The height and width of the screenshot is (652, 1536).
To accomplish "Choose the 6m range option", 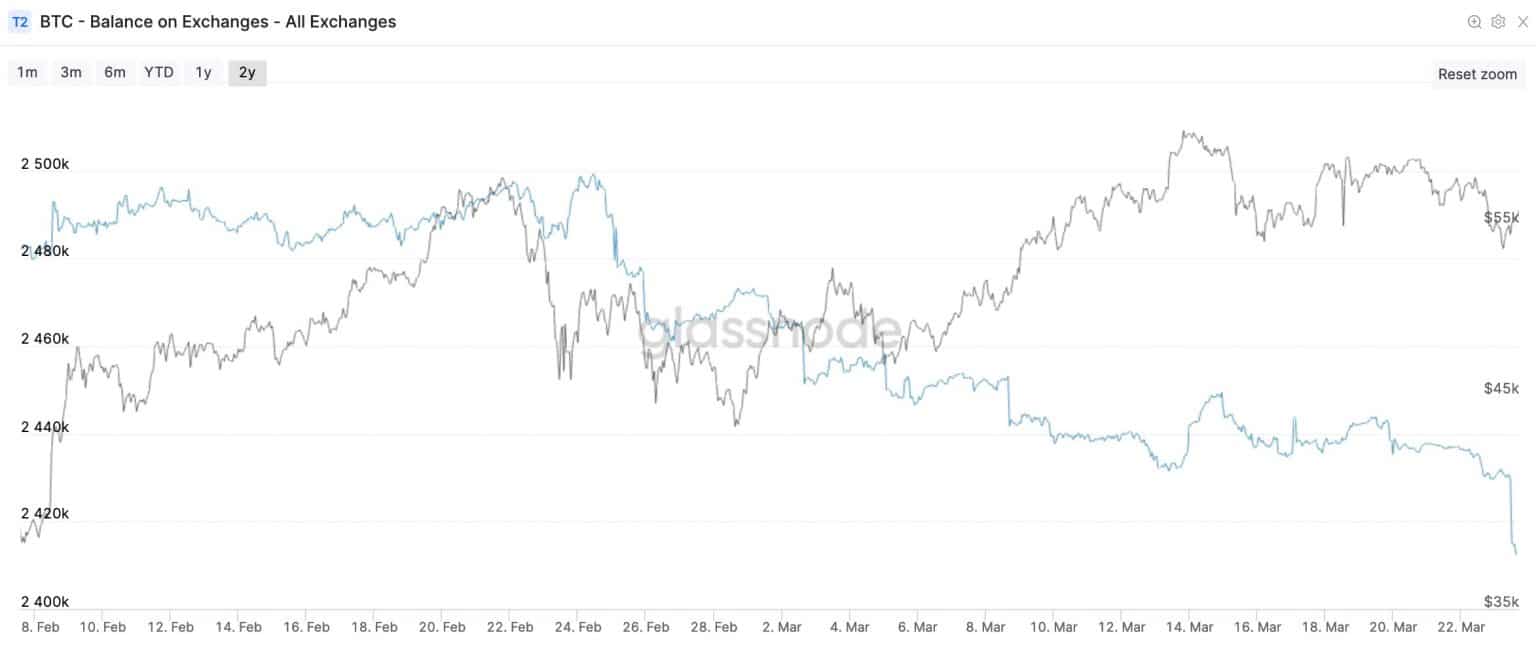I will (115, 72).
